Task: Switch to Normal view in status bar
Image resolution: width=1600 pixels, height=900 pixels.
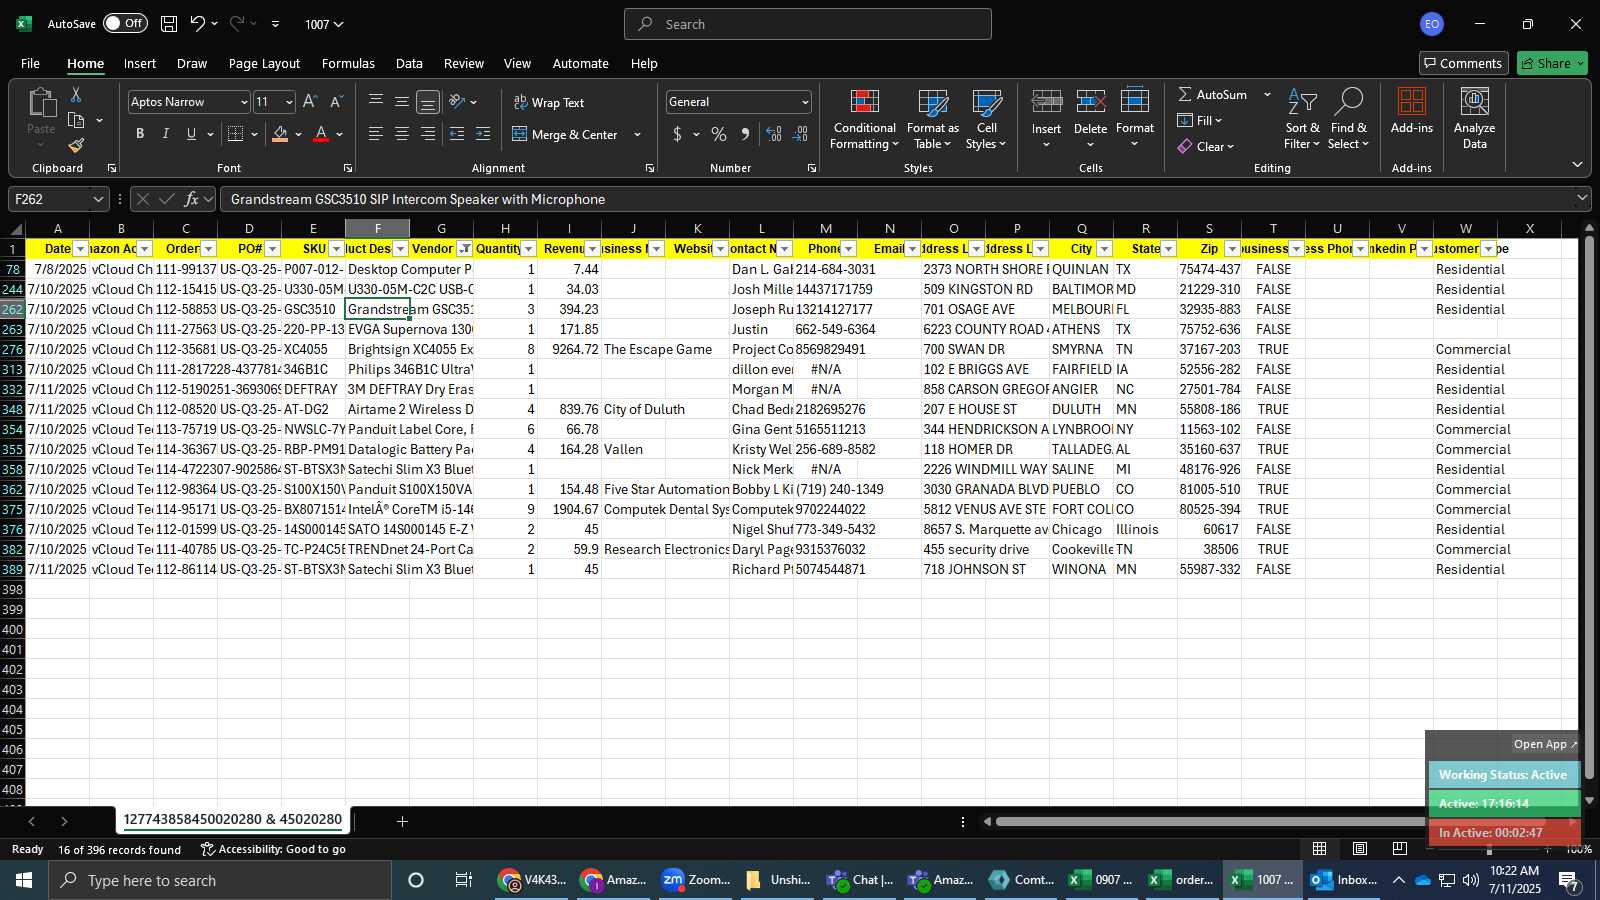Action: pos(1320,849)
